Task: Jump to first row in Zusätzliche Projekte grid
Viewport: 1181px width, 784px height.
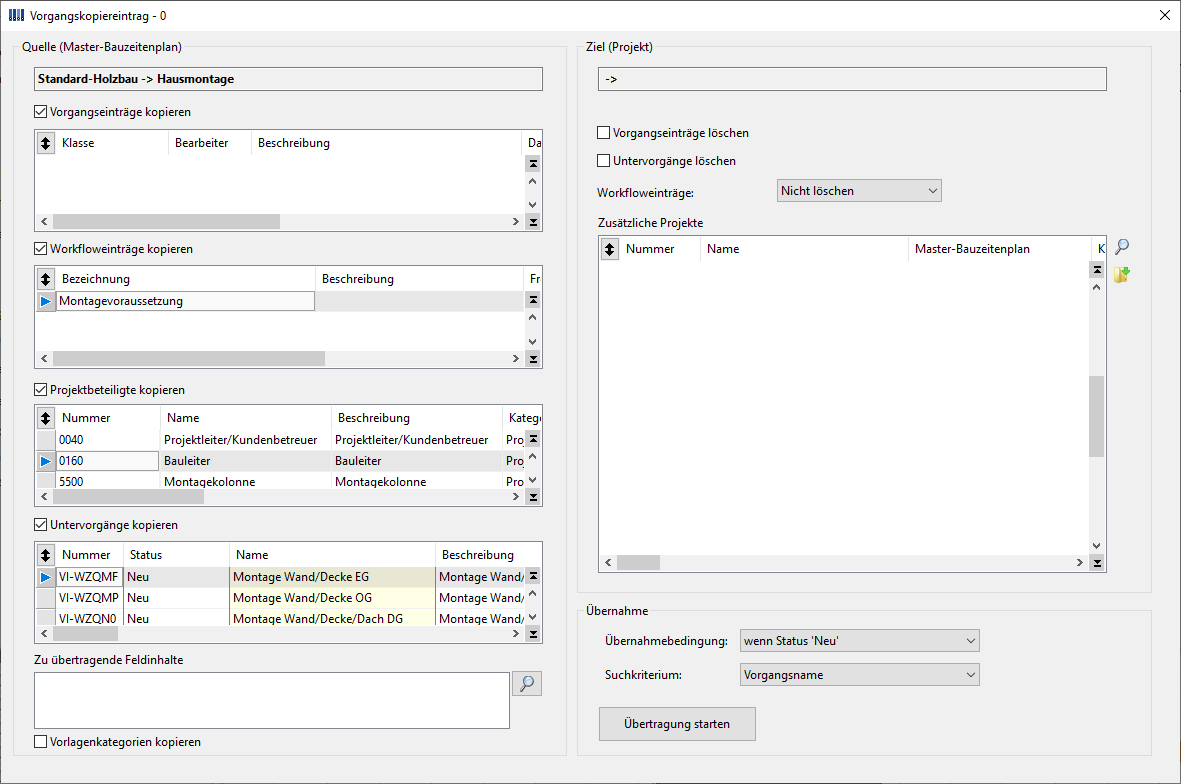Action: pyautogui.click(x=1097, y=270)
